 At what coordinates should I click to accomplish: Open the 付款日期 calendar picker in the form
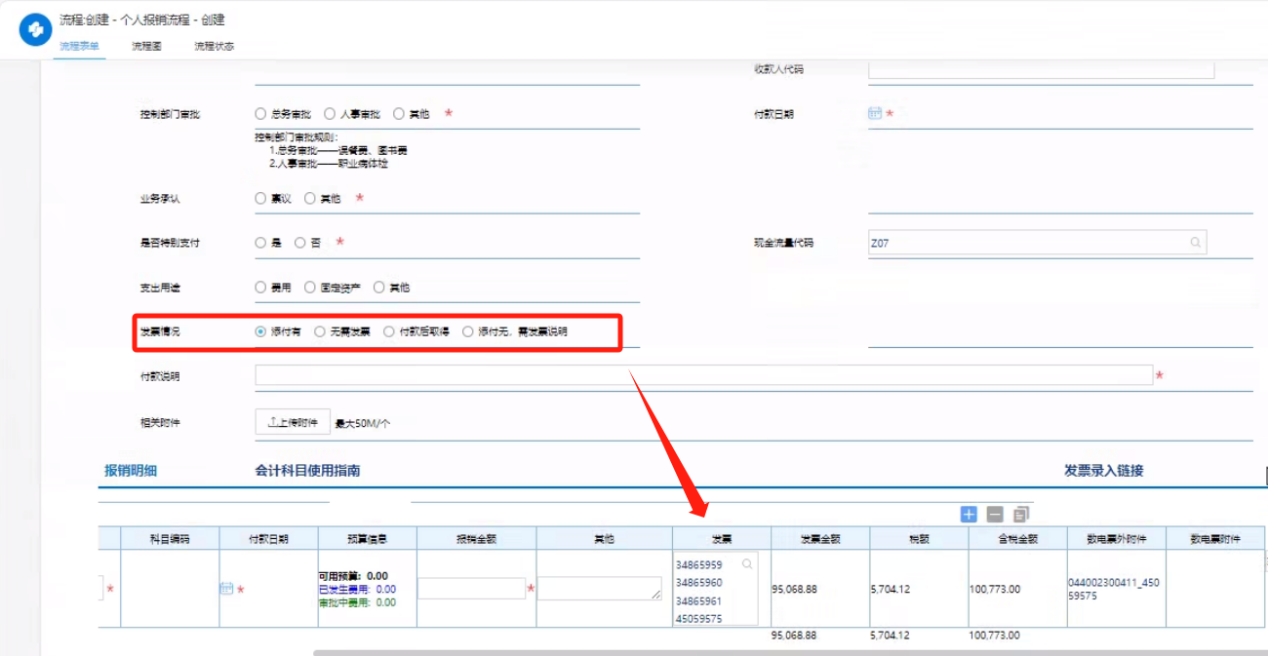[875, 114]
